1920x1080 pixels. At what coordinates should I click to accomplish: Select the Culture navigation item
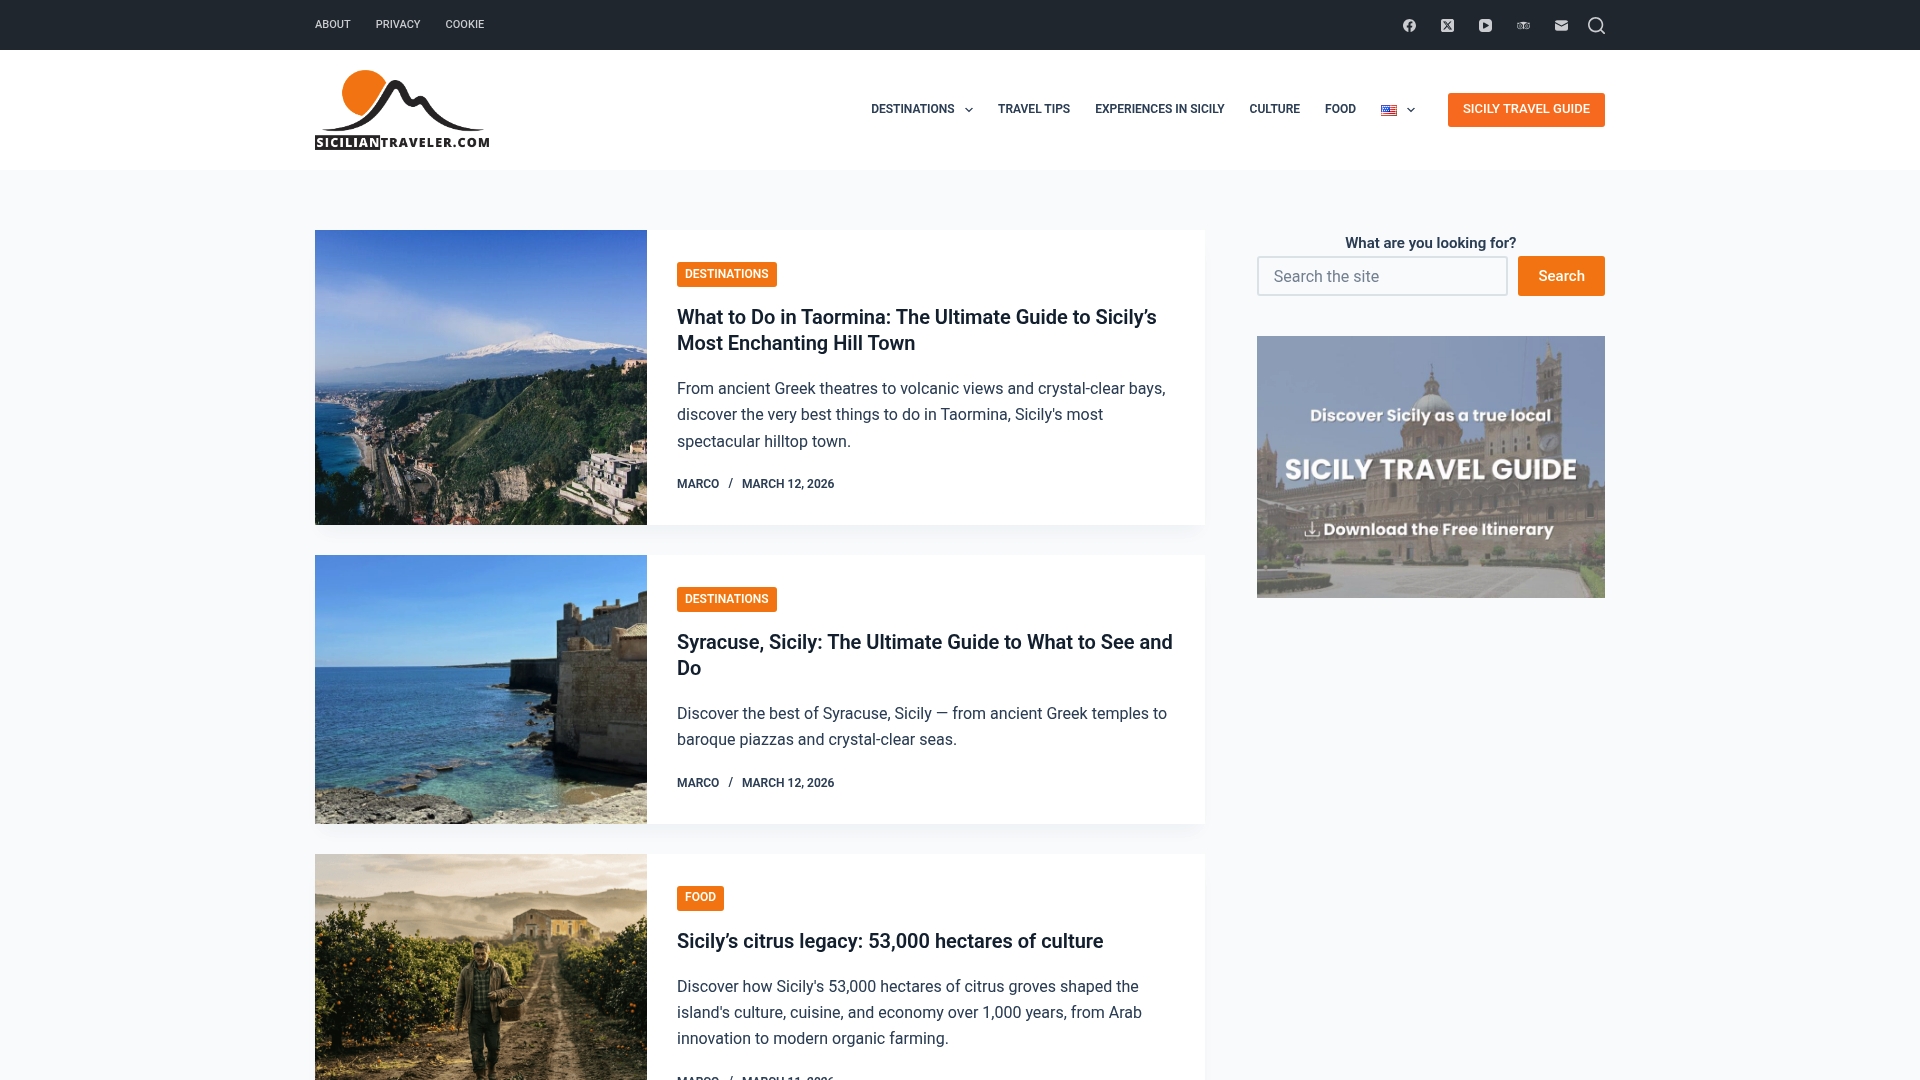(1275, 109)
